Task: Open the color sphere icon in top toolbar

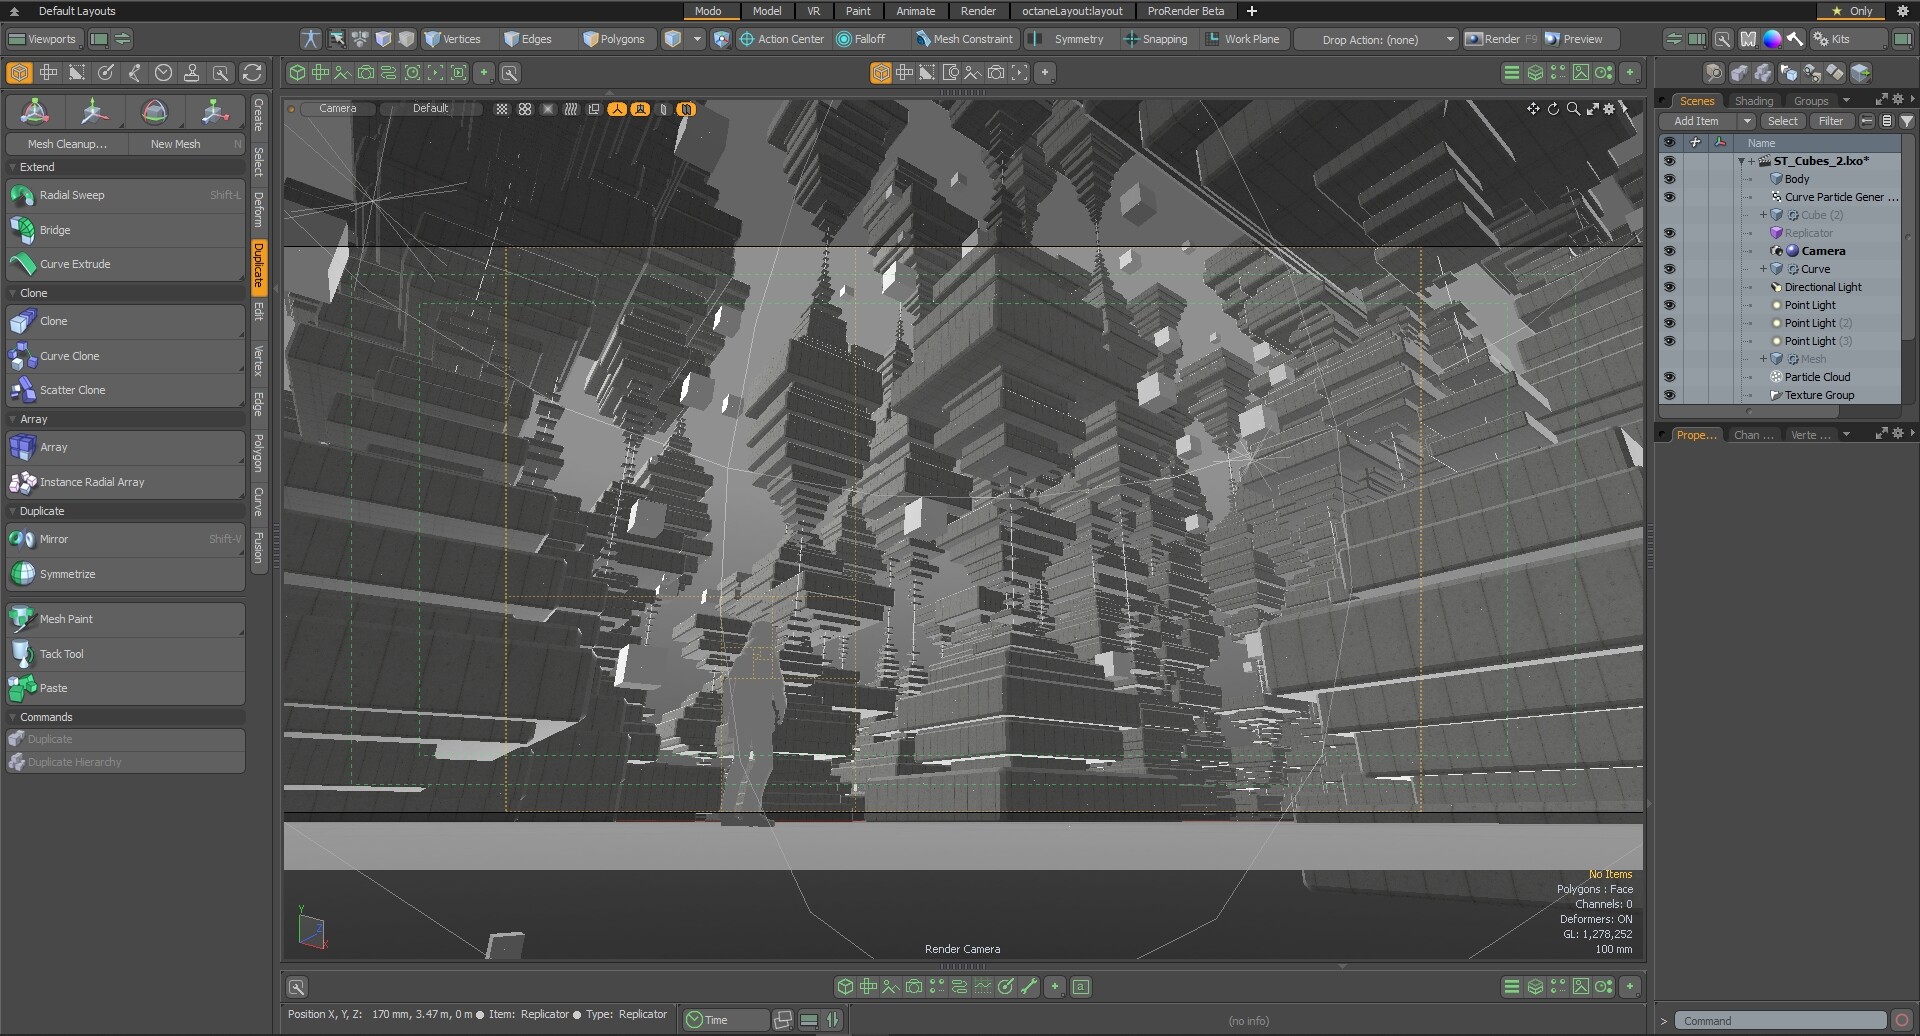Action: (1772, 39)
